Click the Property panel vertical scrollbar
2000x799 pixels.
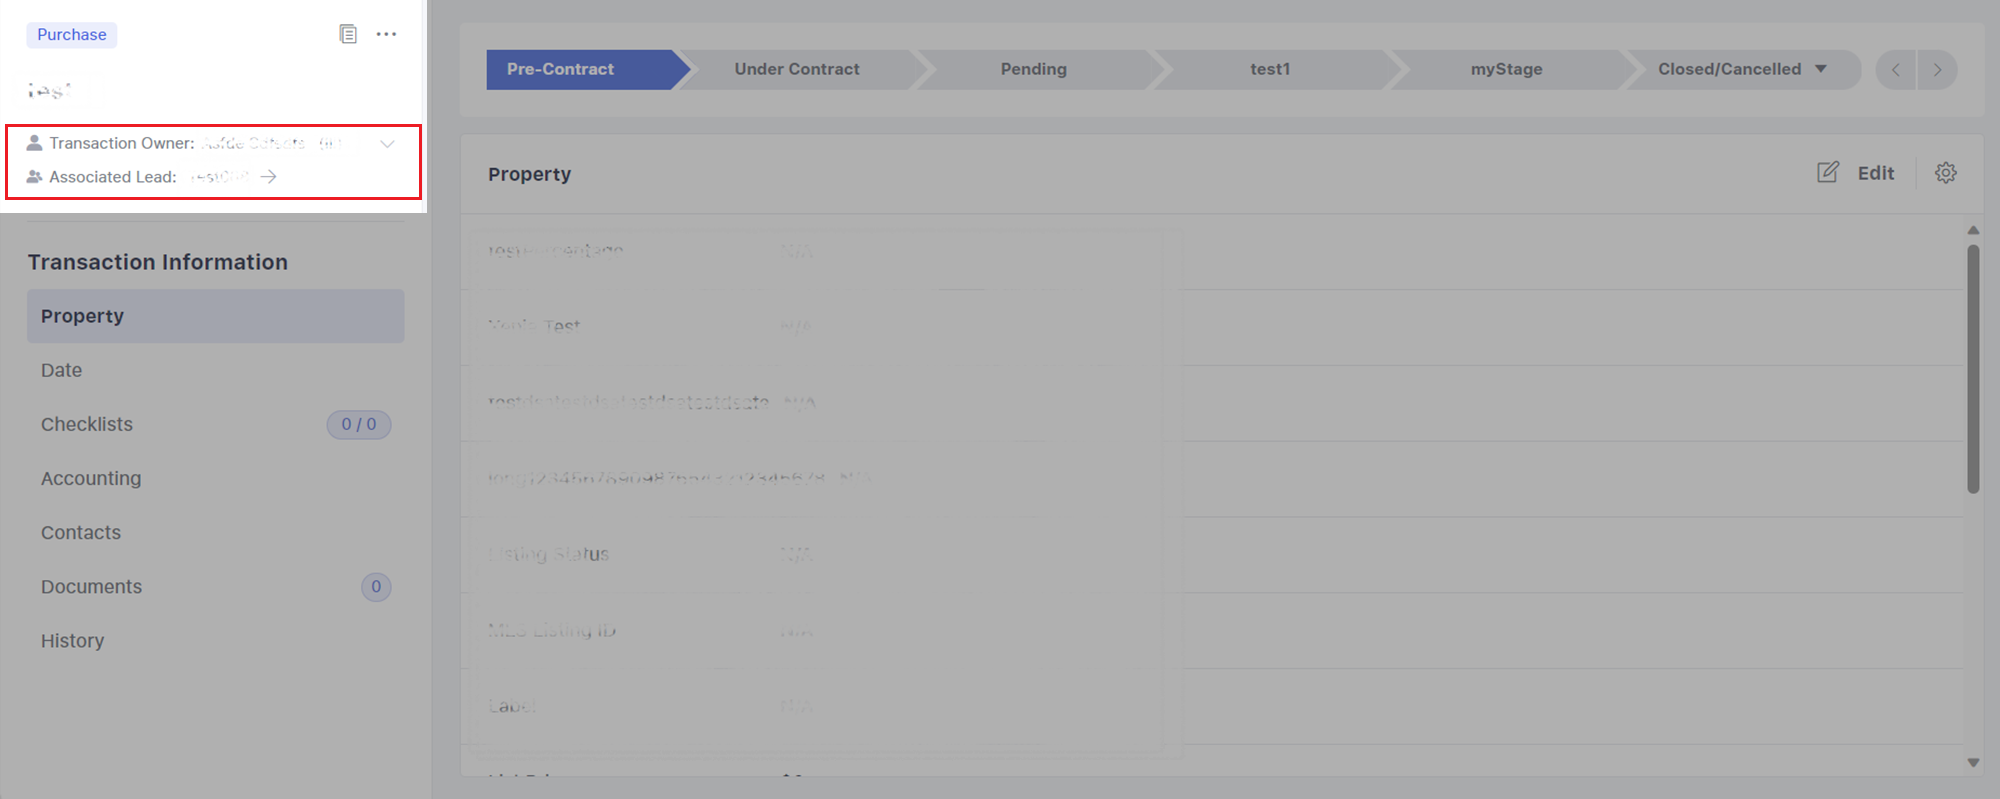[1973, 369]
